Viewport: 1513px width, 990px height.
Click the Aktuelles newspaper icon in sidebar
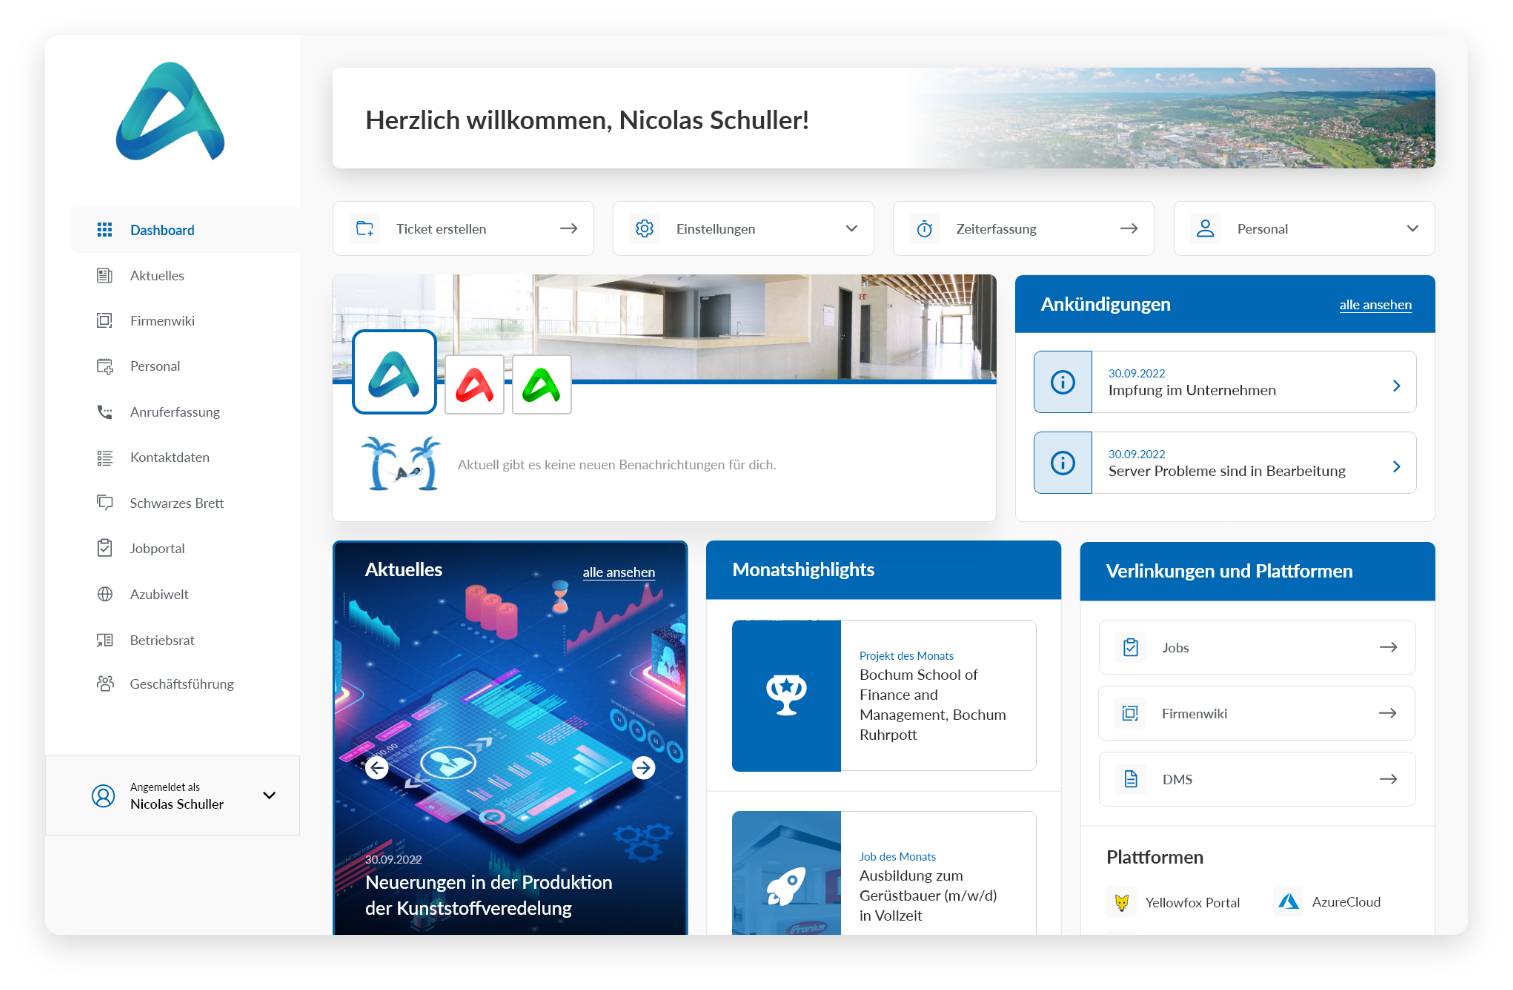(x=104, y=276)
